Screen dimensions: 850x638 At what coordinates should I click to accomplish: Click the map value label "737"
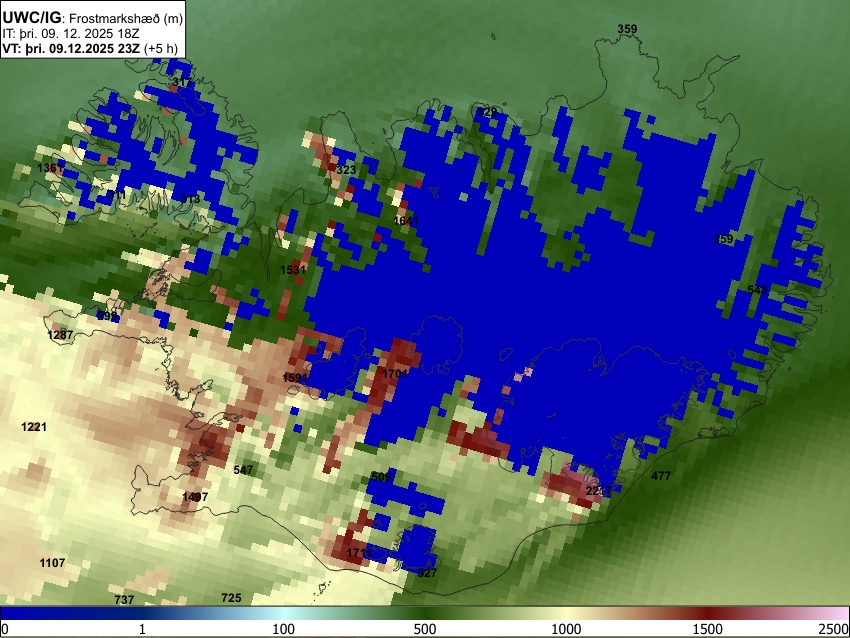[124, 600]
